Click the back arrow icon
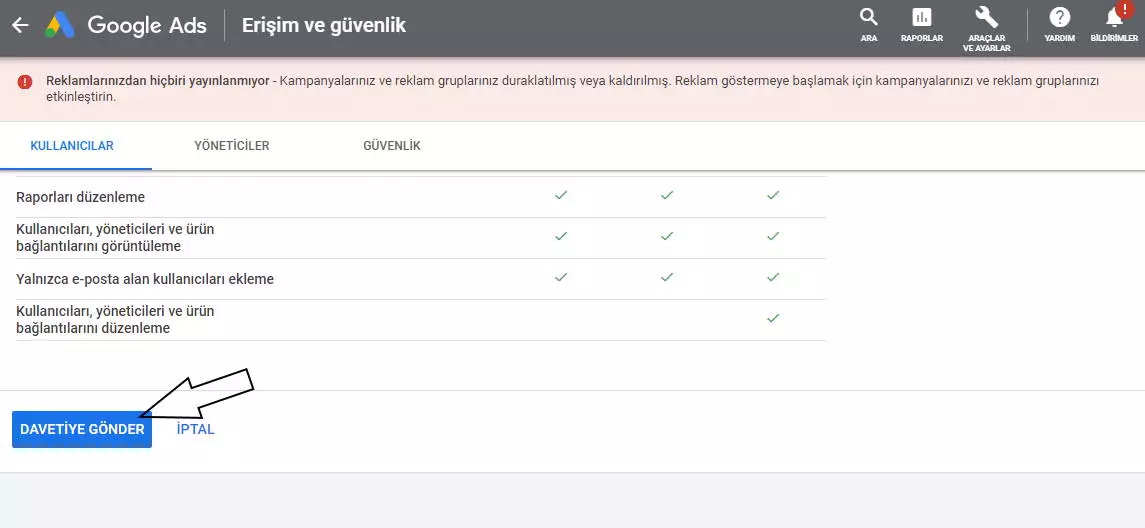Screen dimensions: 1145x528 (x=20, y=26)
